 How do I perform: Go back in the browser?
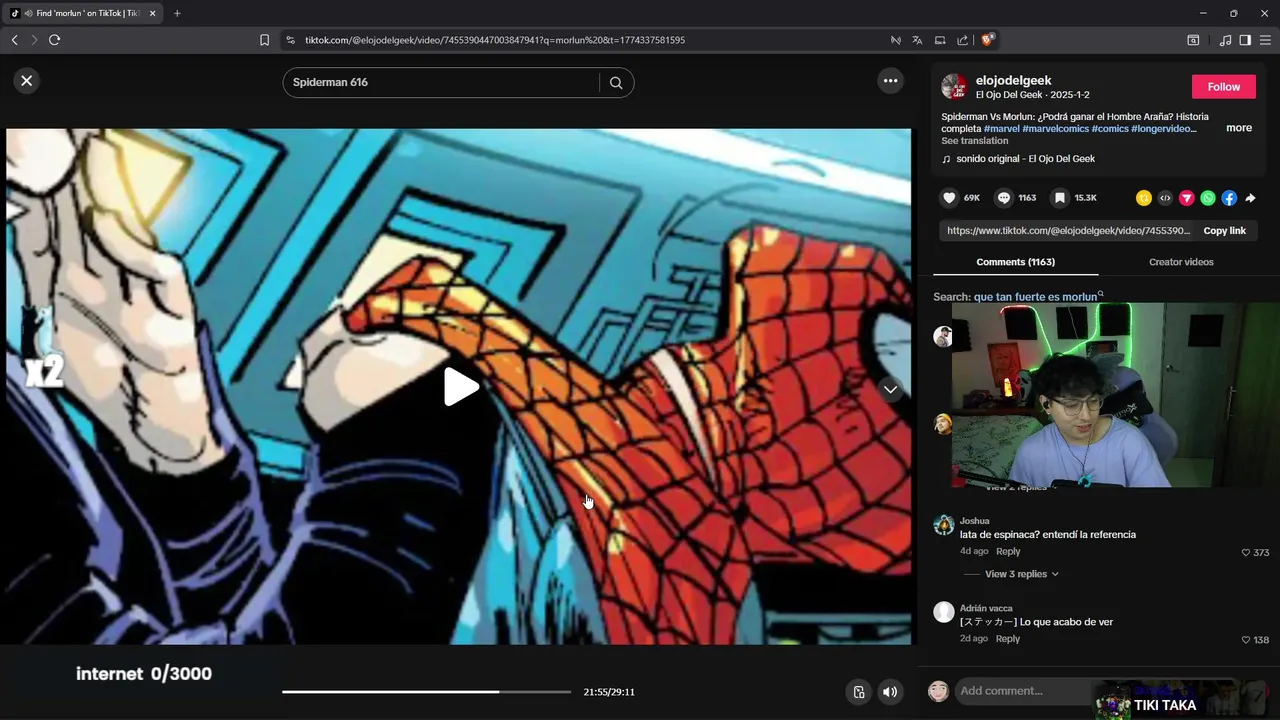tap(14, 40)
